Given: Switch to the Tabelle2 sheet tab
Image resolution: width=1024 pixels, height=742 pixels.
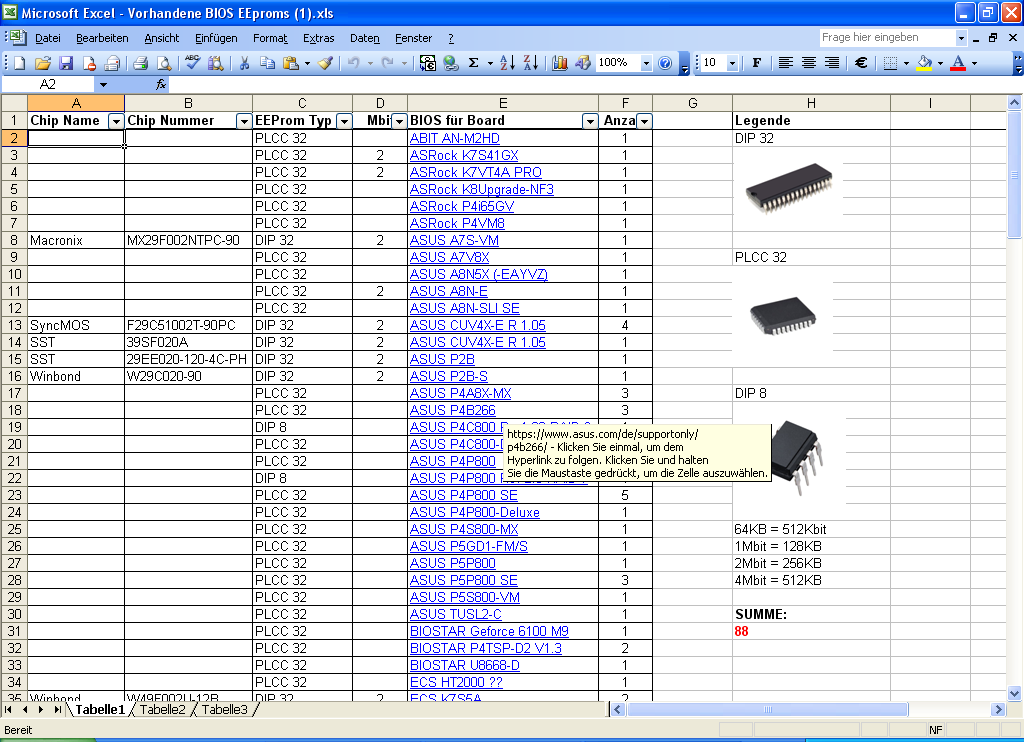Looking at the screenshot, I should (x=163, y=709).
